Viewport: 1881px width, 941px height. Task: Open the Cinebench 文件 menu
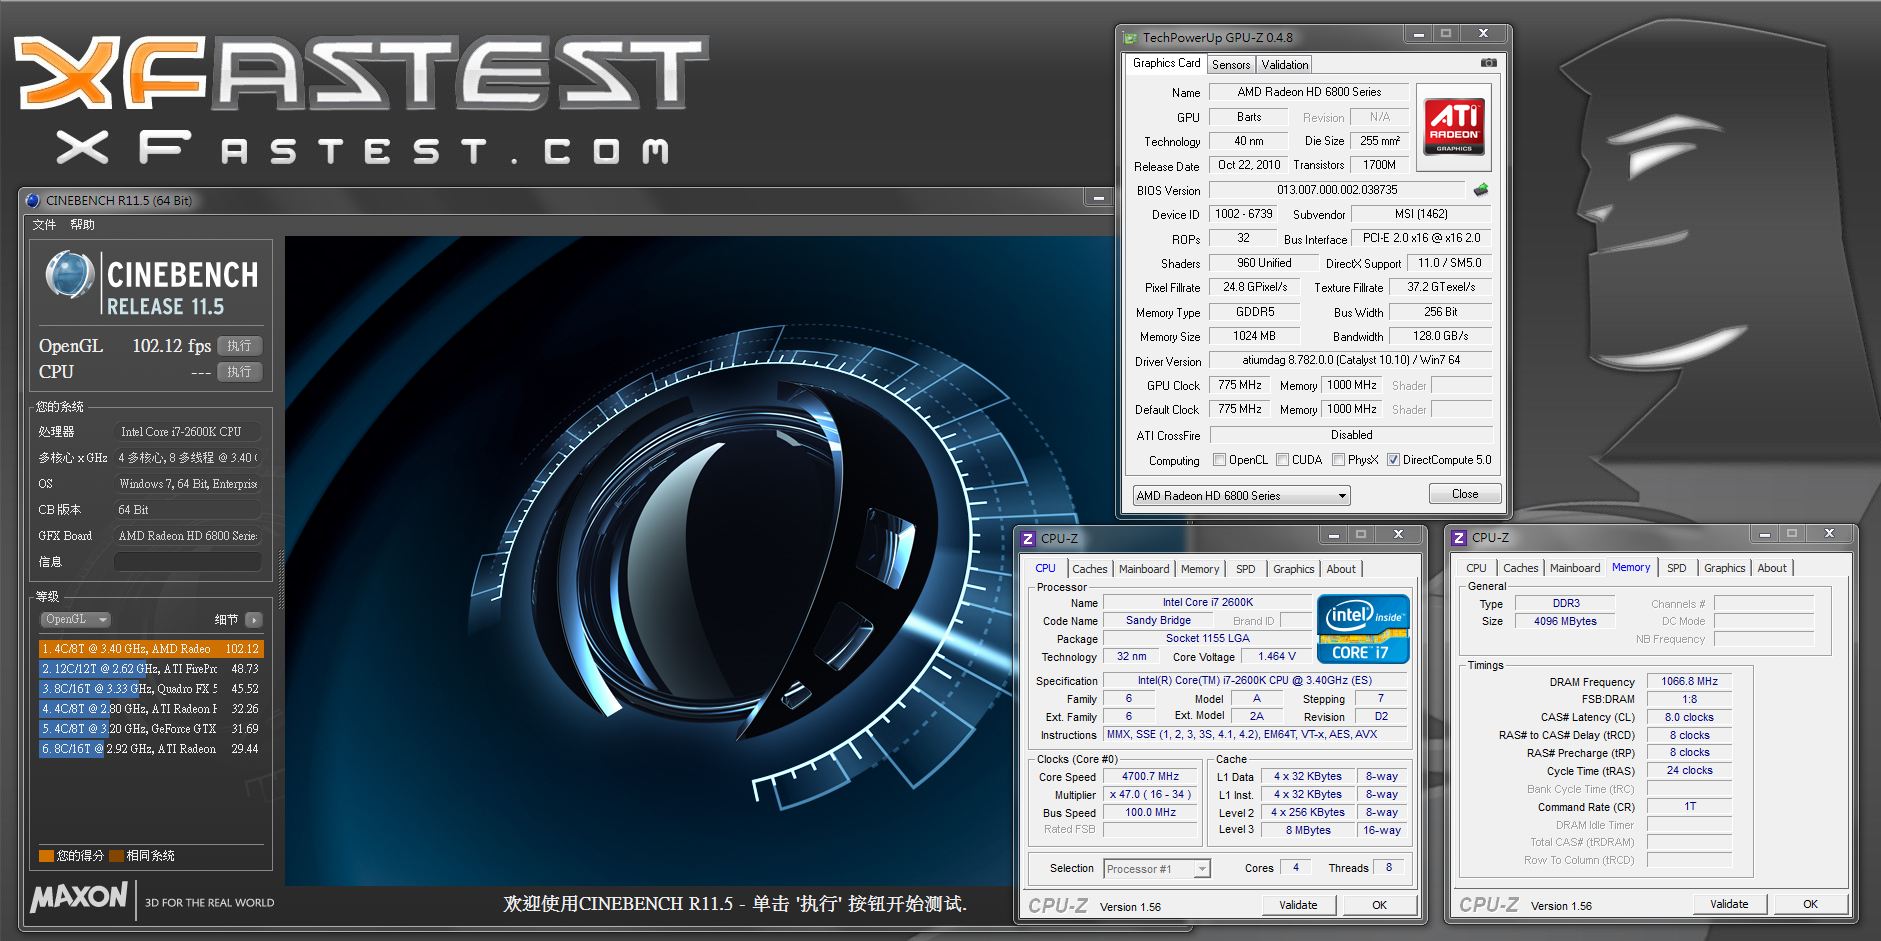click(x=44, y=225)
